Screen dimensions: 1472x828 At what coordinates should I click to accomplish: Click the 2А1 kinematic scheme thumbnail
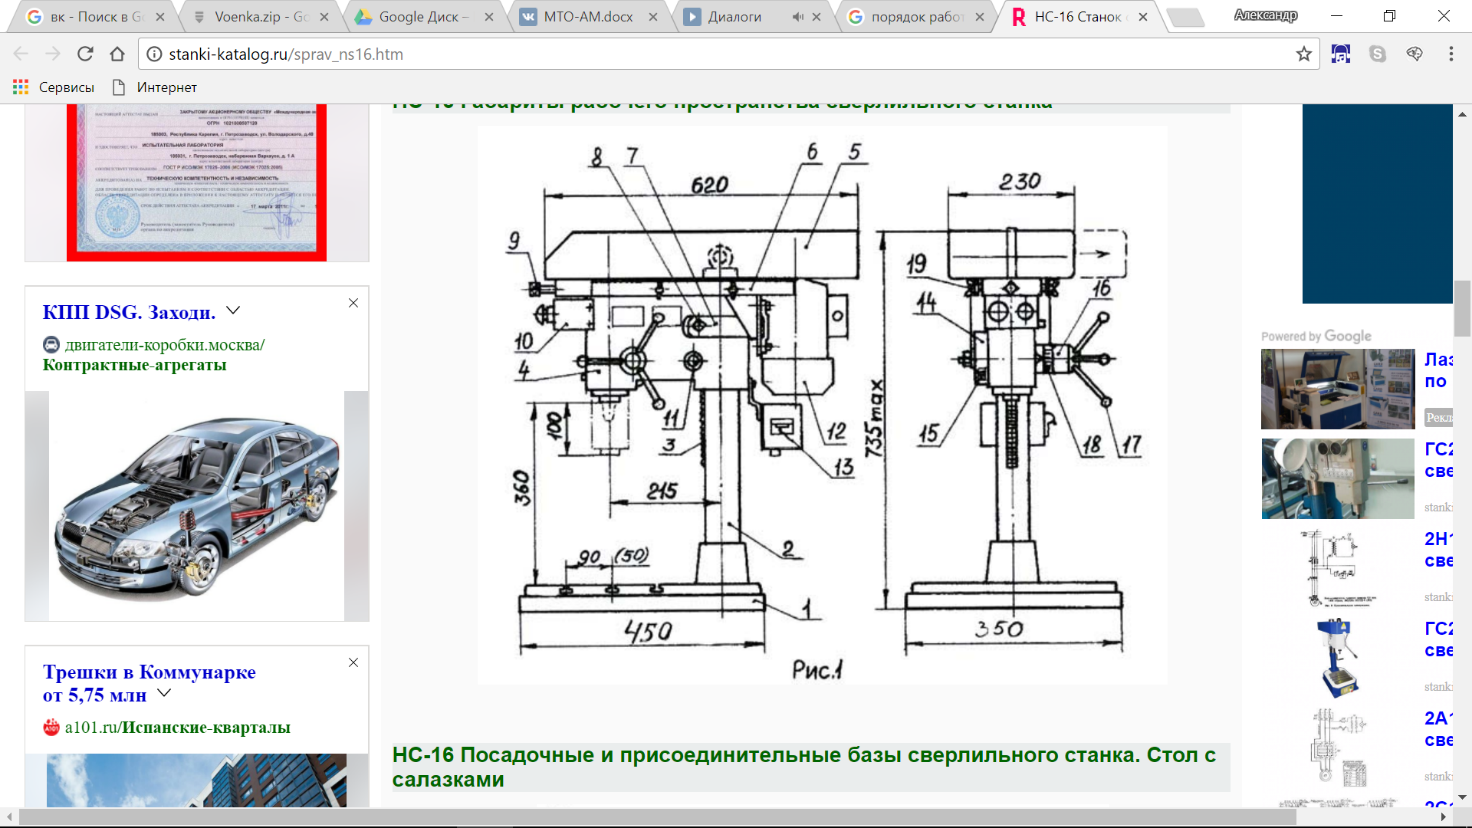1338,747
